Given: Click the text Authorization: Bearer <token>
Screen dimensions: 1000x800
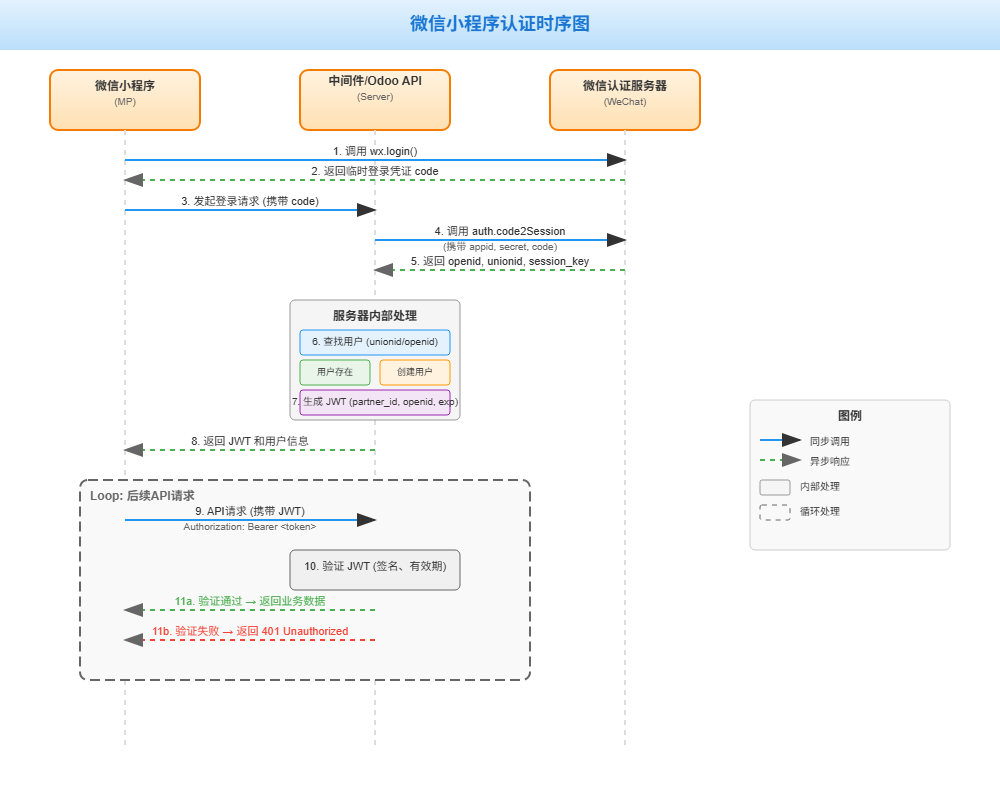Looking at the screenshot, I should [250, 527].
